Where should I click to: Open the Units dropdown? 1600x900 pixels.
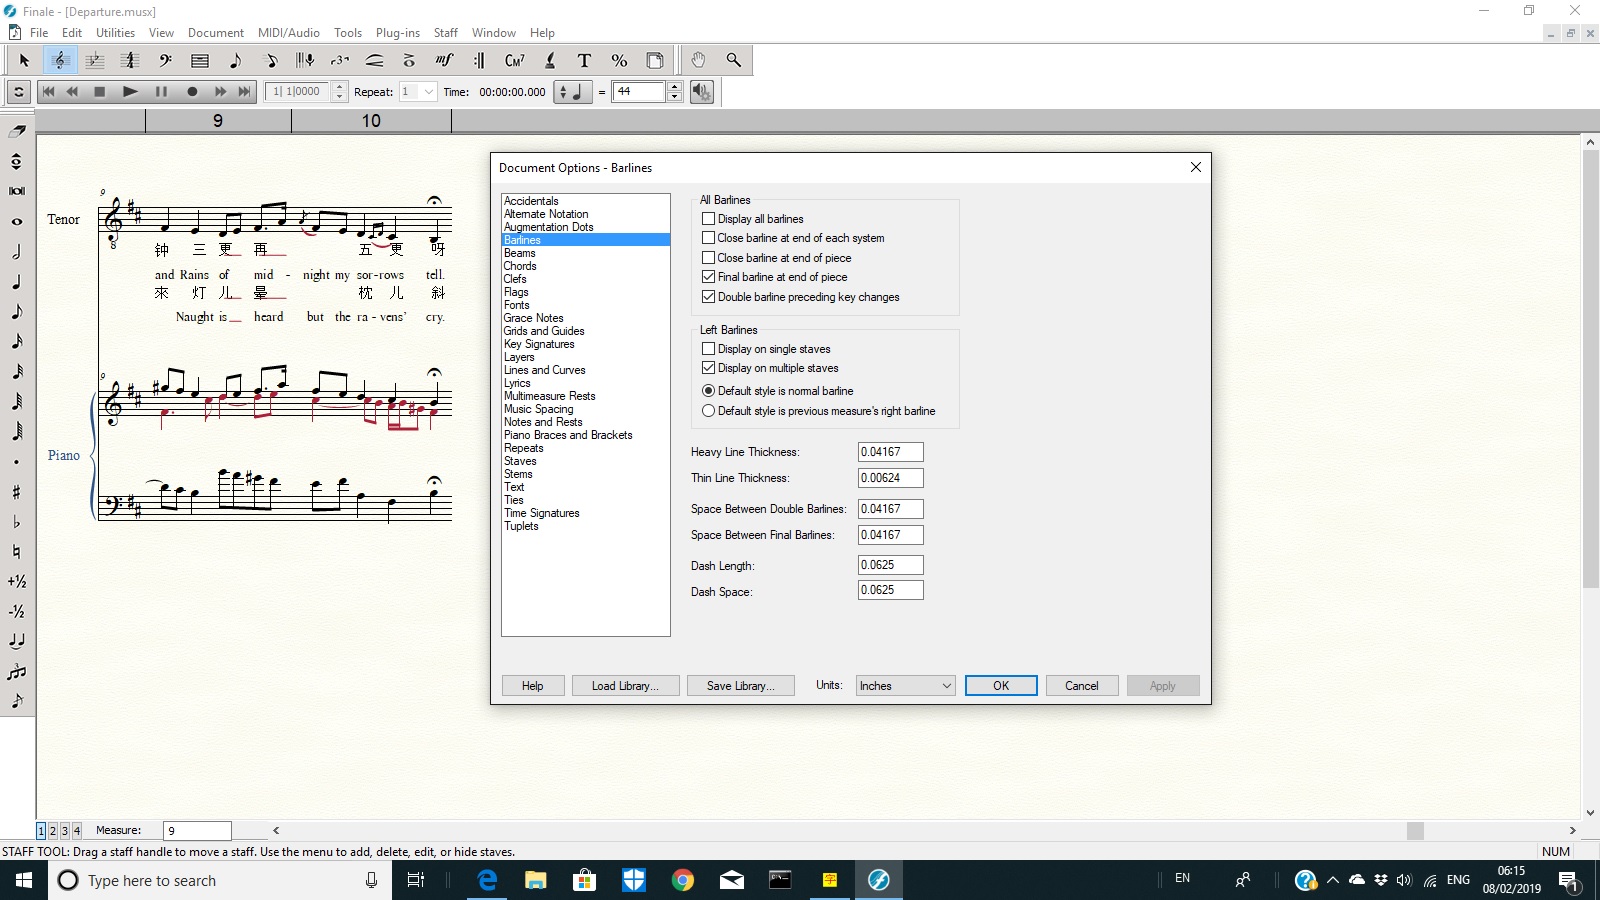click(905, 686)
